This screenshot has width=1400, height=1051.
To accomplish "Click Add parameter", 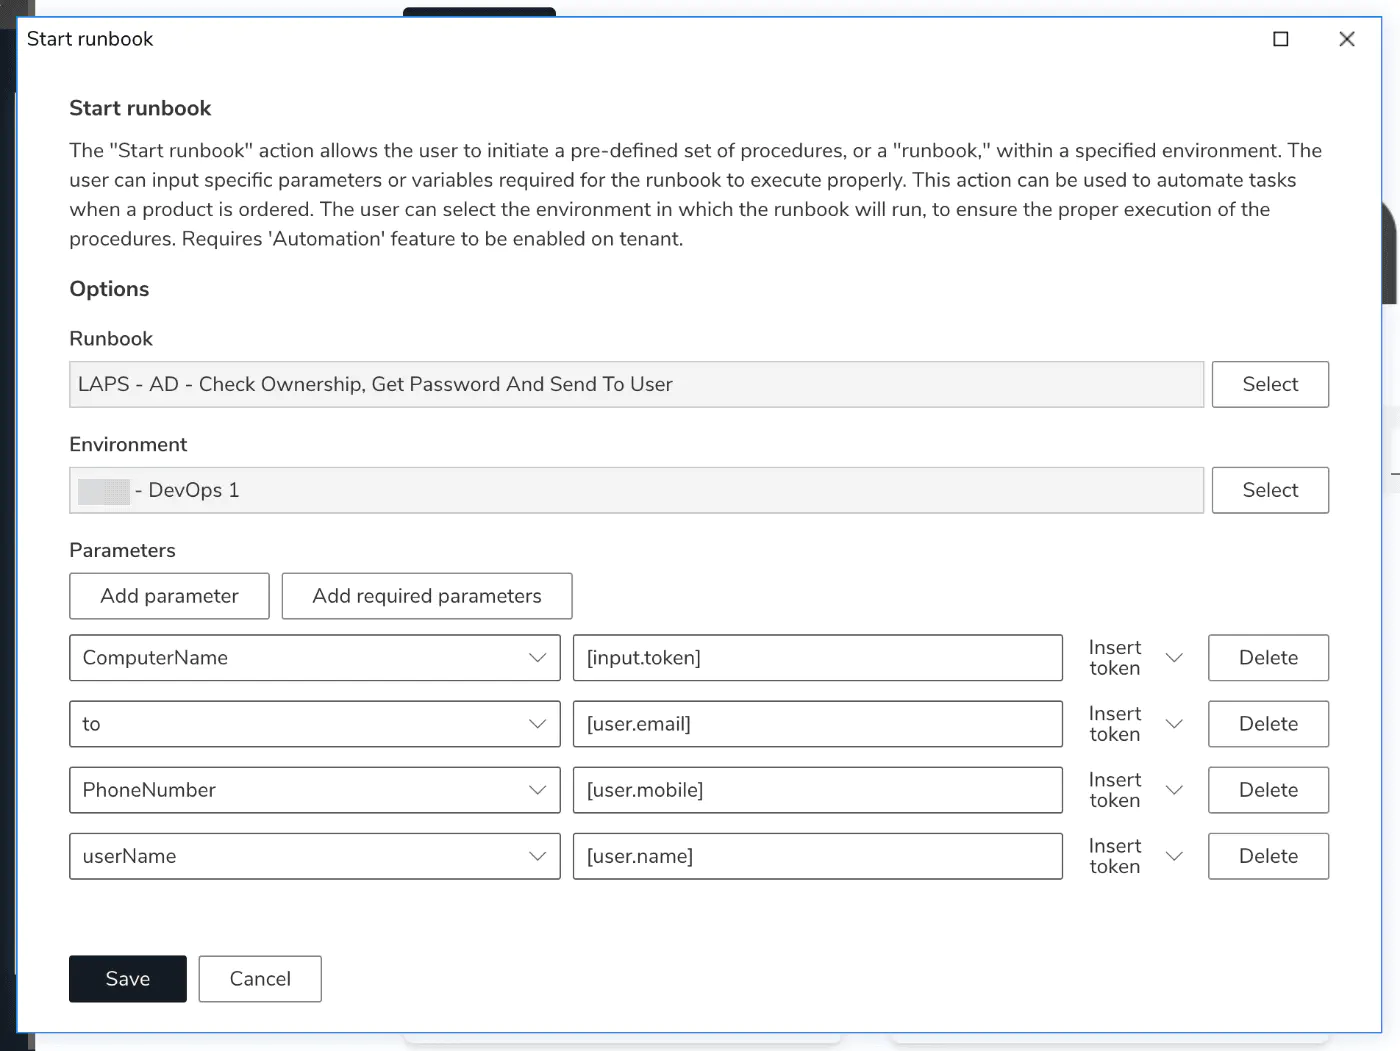I will point(169,596).
